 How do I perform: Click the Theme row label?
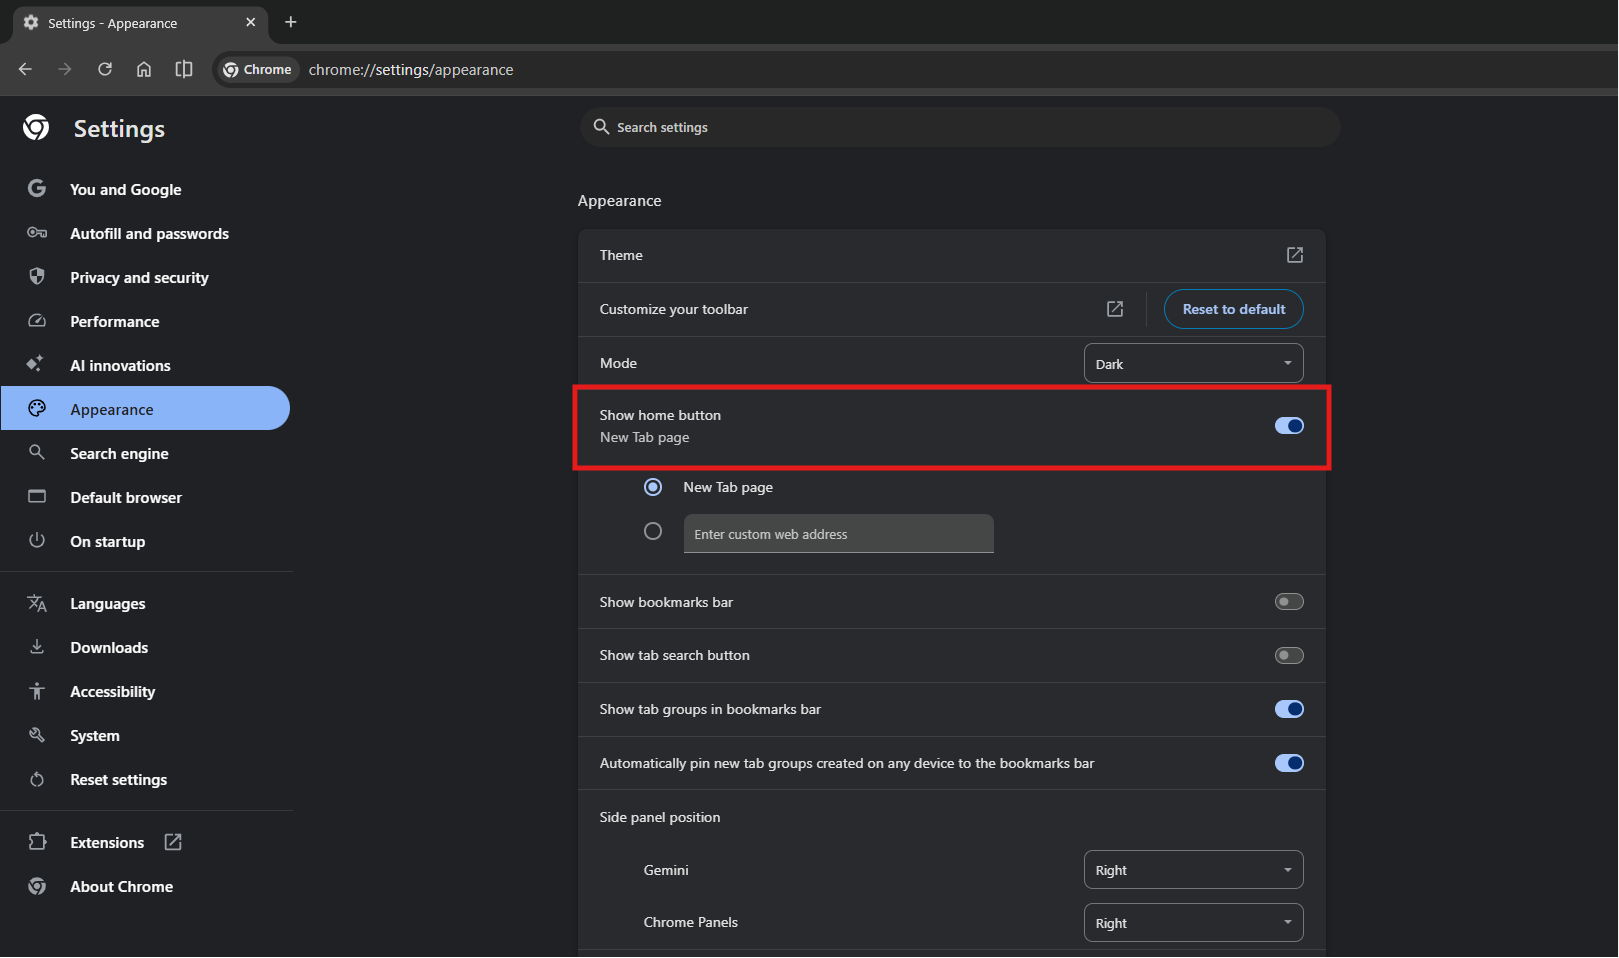(621, 255)
